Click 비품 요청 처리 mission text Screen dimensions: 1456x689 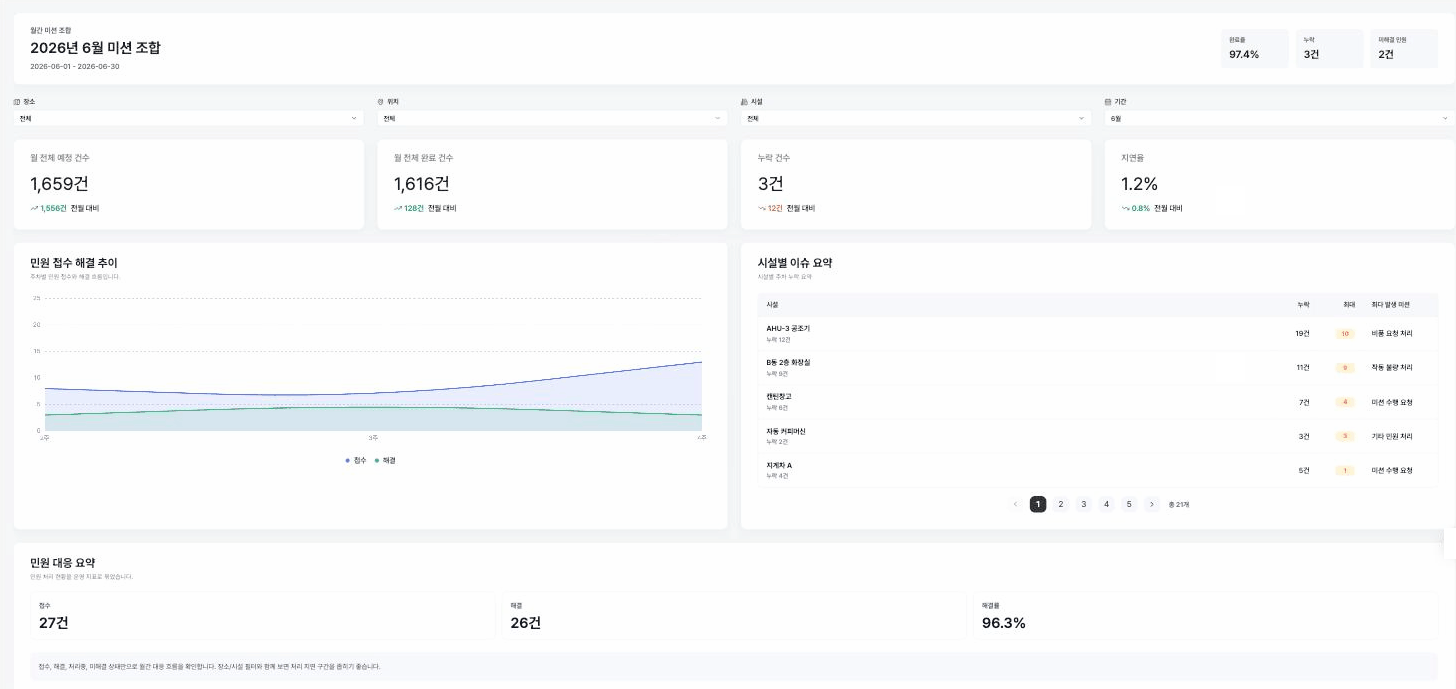1392,334
